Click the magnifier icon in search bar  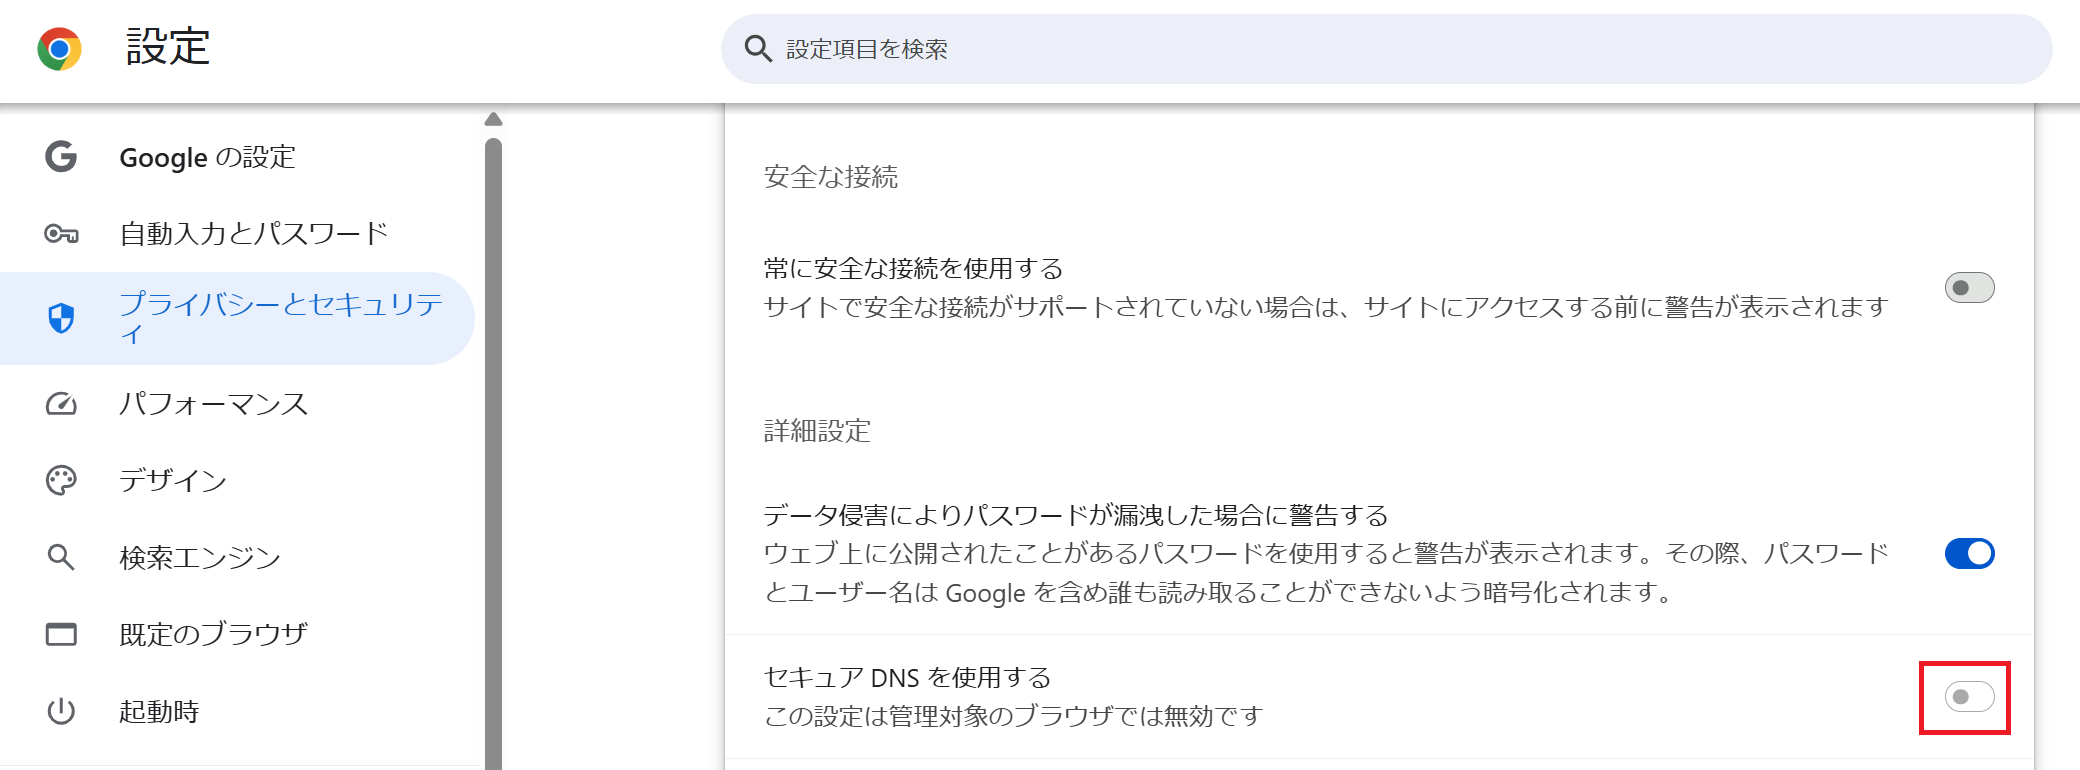click(x=758, y=49)
